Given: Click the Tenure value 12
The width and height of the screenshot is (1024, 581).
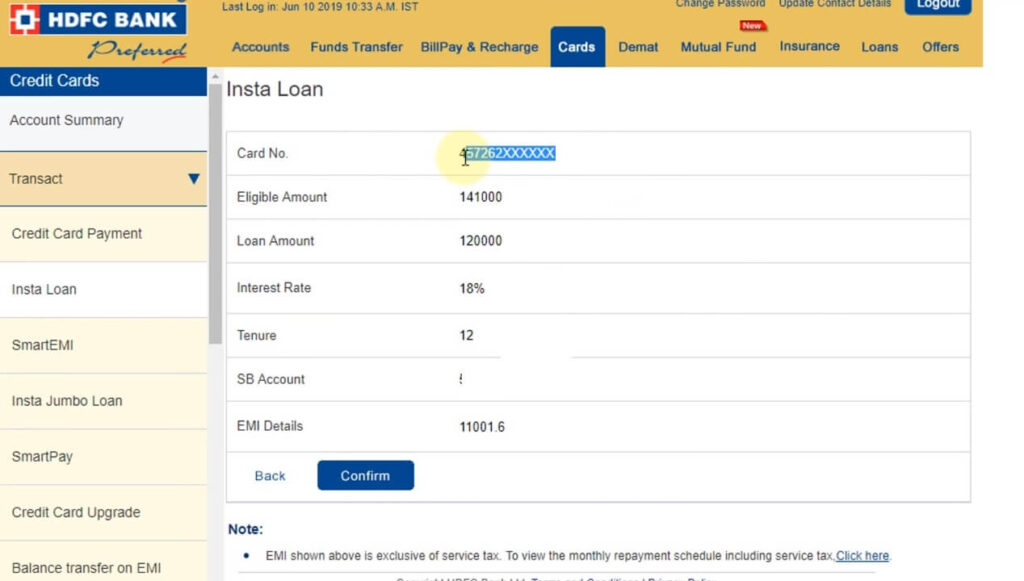Looking at the screenshot, I should tap(466, 336).
